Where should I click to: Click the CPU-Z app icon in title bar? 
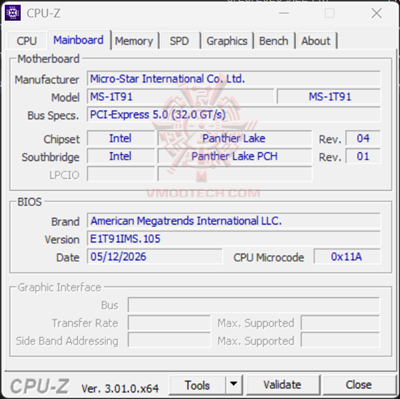13,13
